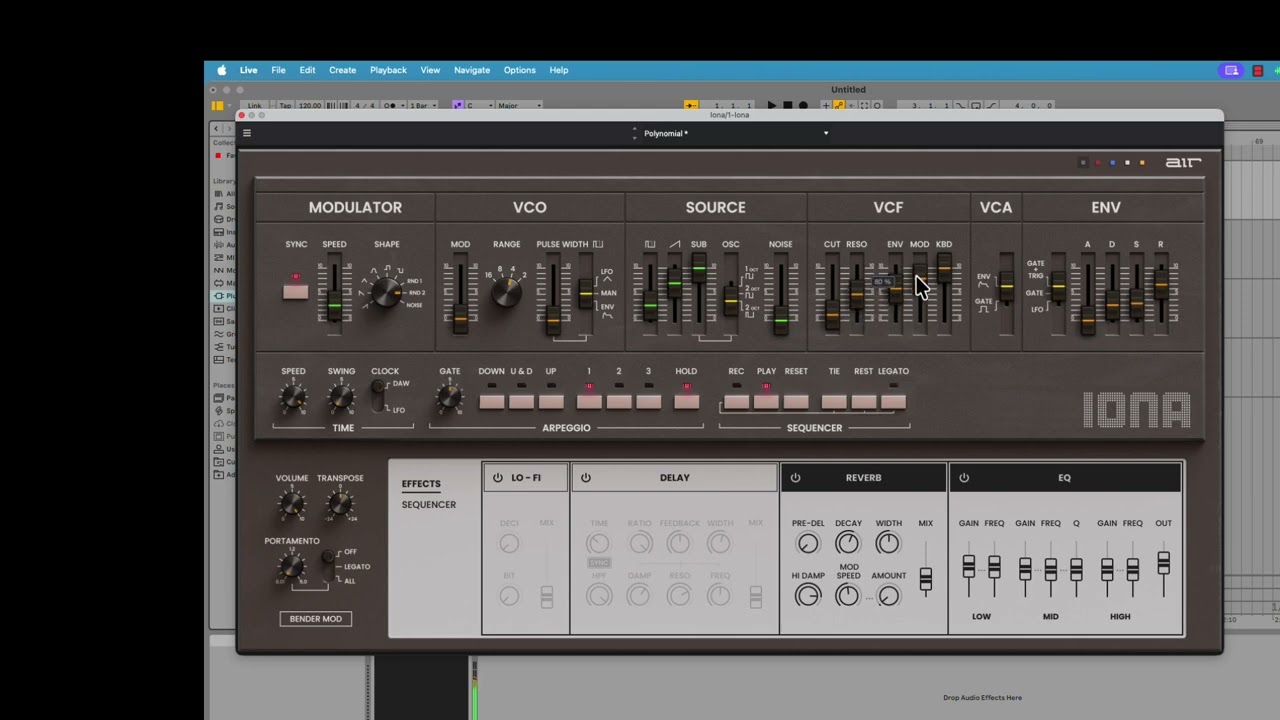Toggle the REVERB effect power icon
1280x720 pixels.
pos(795,478)
